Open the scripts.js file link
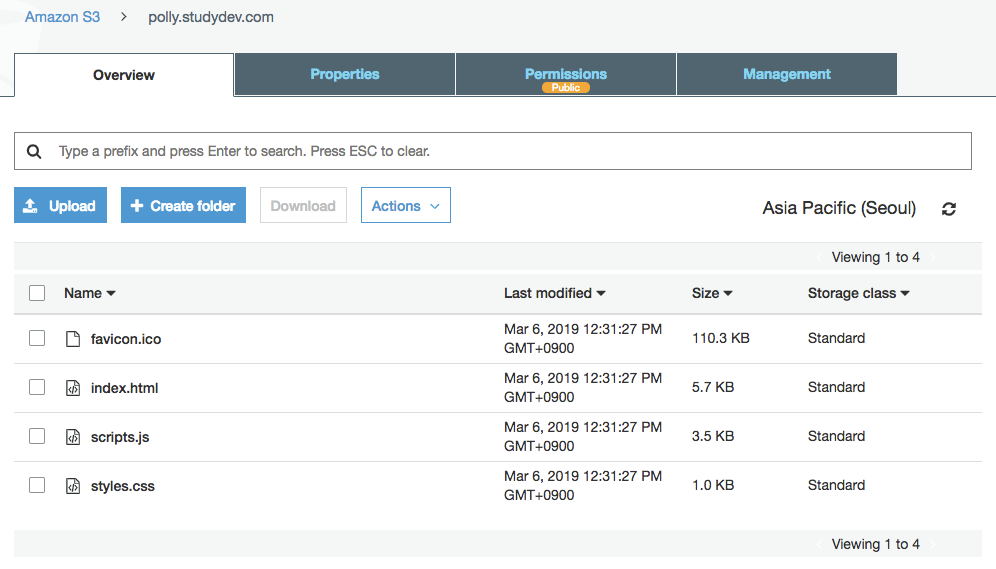 [120, 437]
